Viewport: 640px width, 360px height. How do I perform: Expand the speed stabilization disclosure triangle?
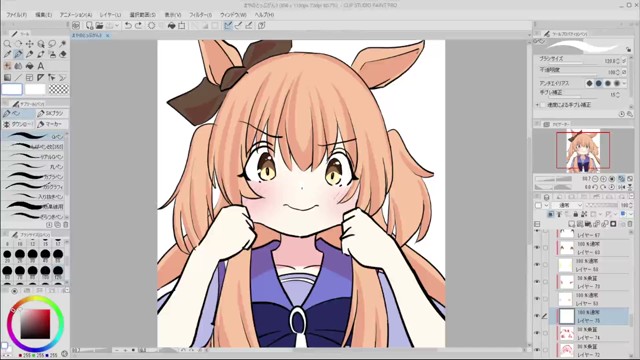click(x=537, y=105)
